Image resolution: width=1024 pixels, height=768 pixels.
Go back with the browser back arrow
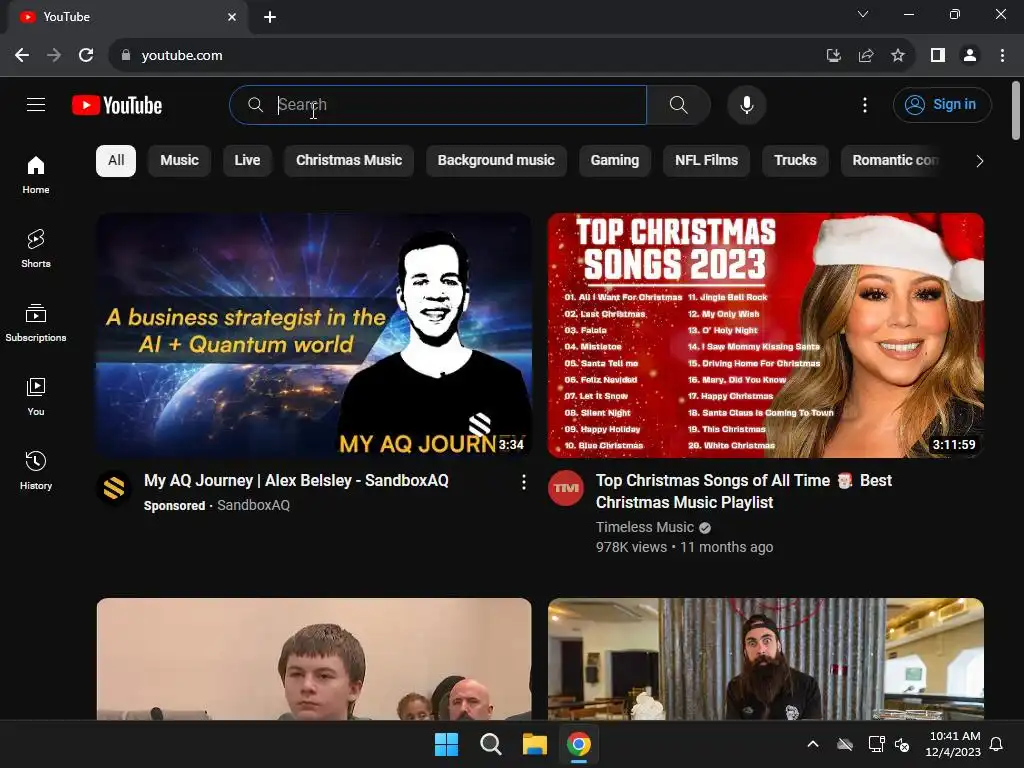coord(22,56)
